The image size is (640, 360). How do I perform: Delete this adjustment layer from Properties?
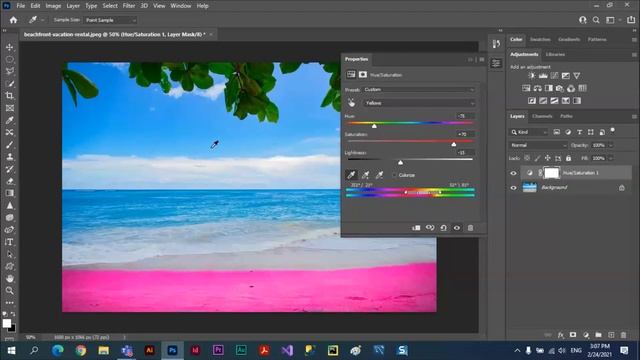point(470,228)
